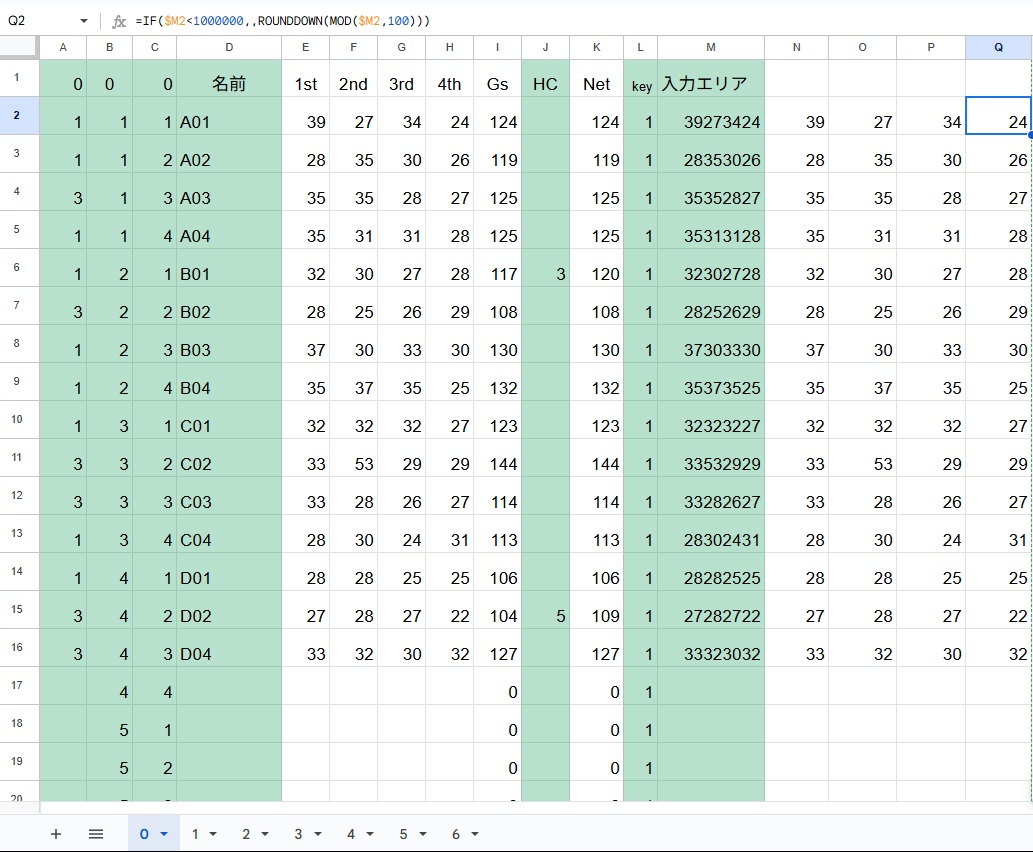
Task: Open sheet tab 0 dropdown arrow
Action: (x=164, y=834)
